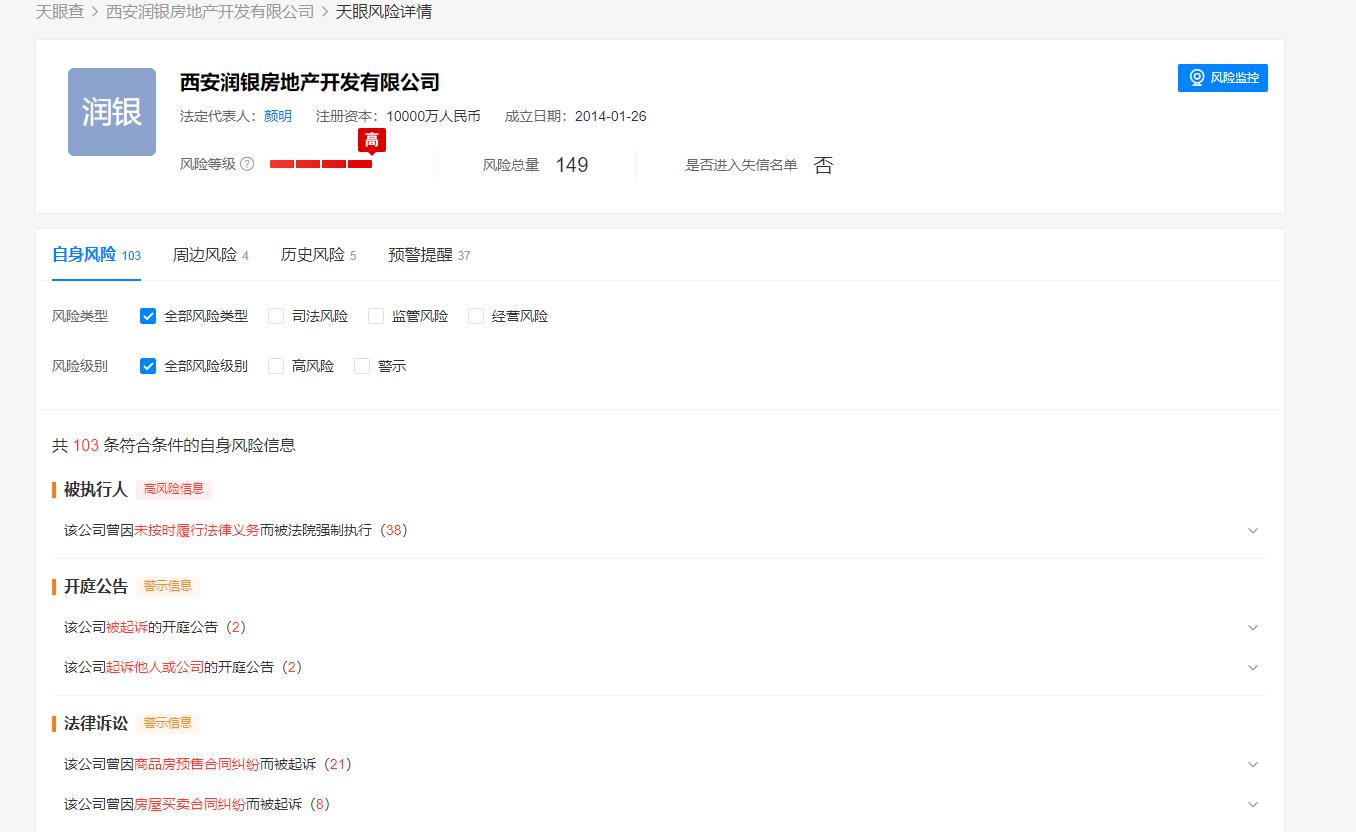Screen dimensions: 1356x832
Task: Open the 周边风险 tab
Action: tap(210, 255)
